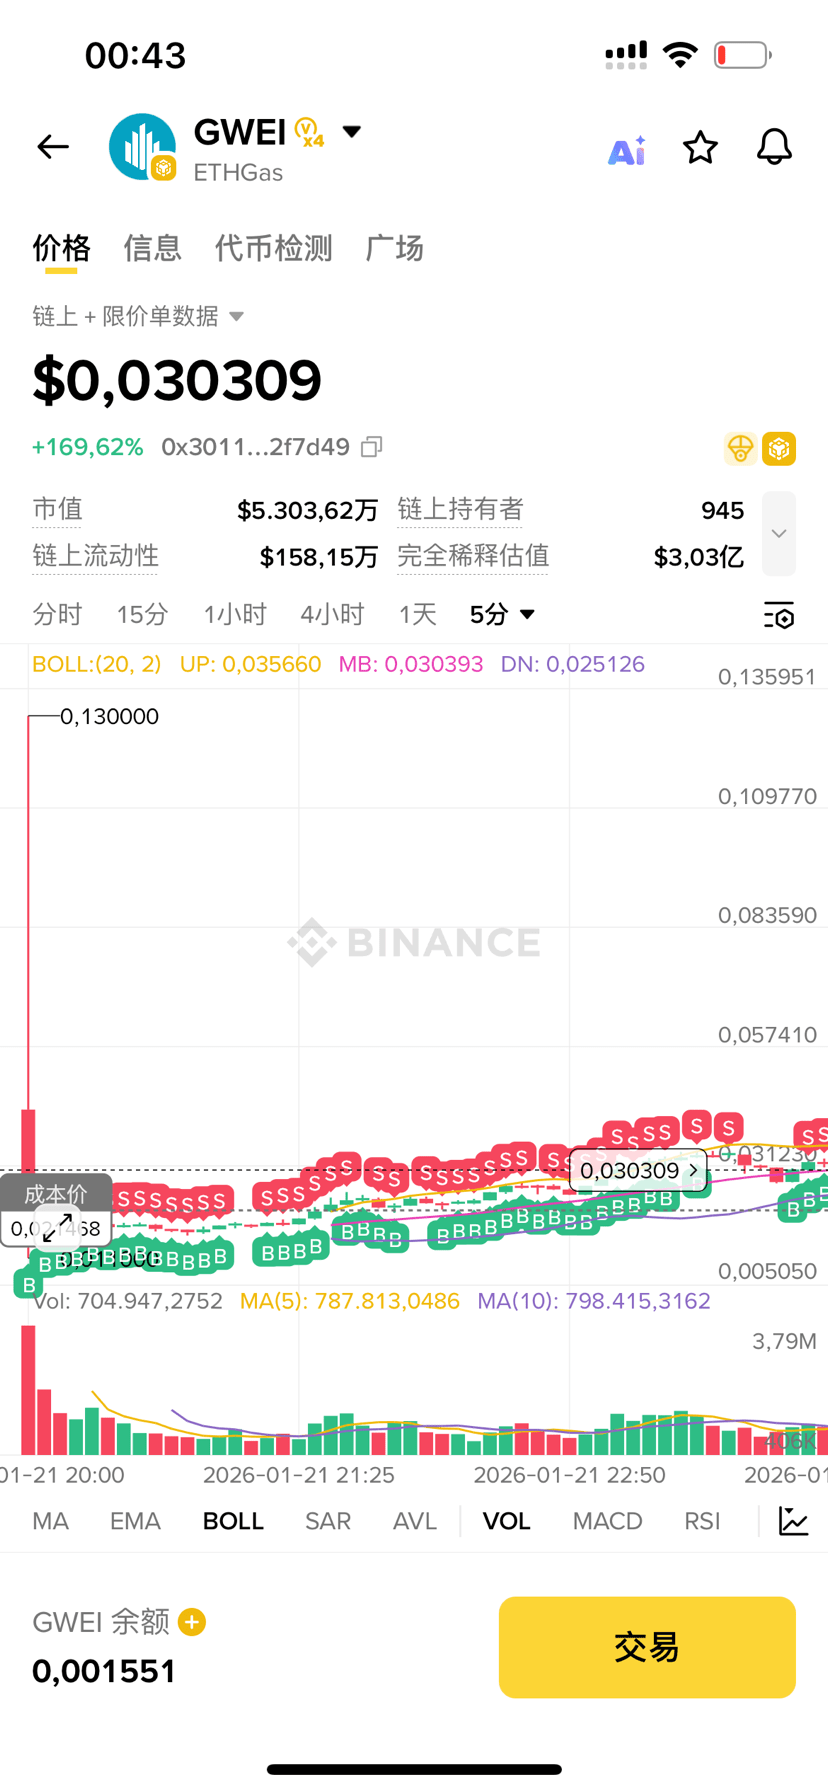Viewport: 828px width, 1792px height.
Task: Tap the MA(5) volume average text
Action: pyautogui.click(x=350, y=1301)
